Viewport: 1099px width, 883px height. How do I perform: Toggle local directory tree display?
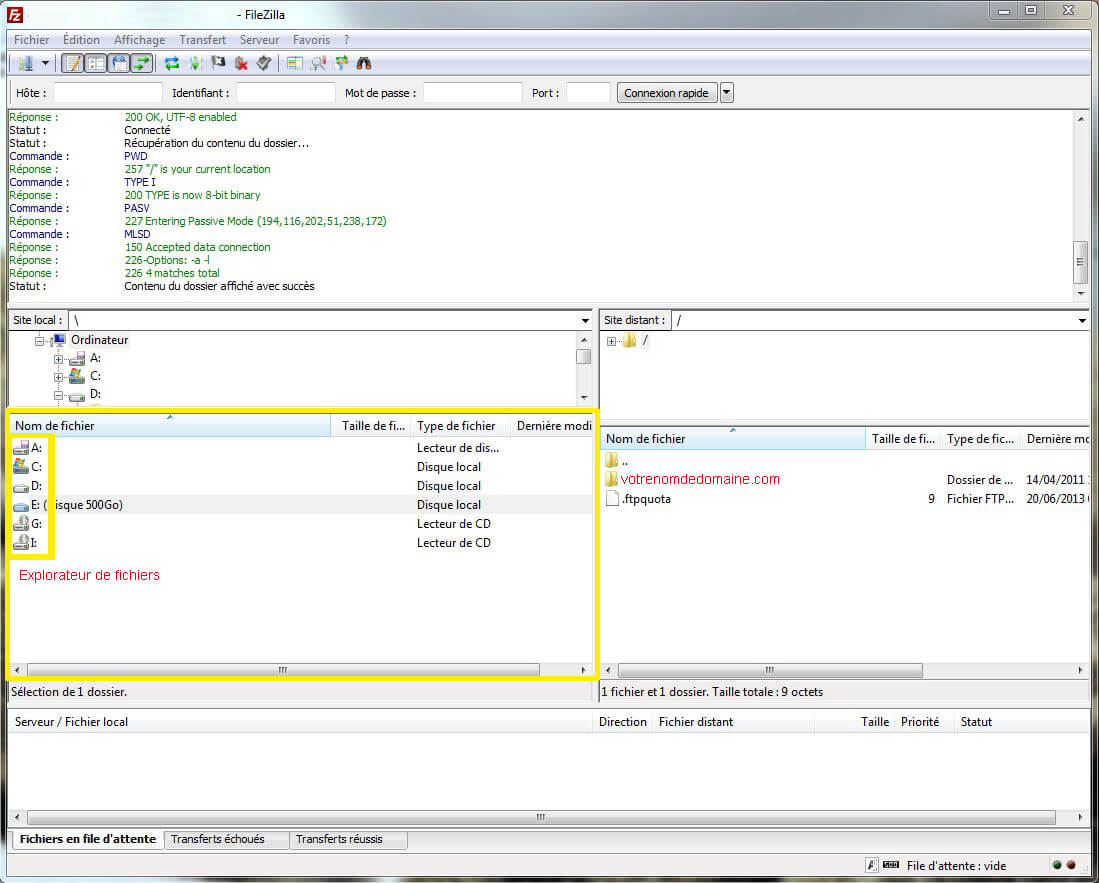click(96, 64)
